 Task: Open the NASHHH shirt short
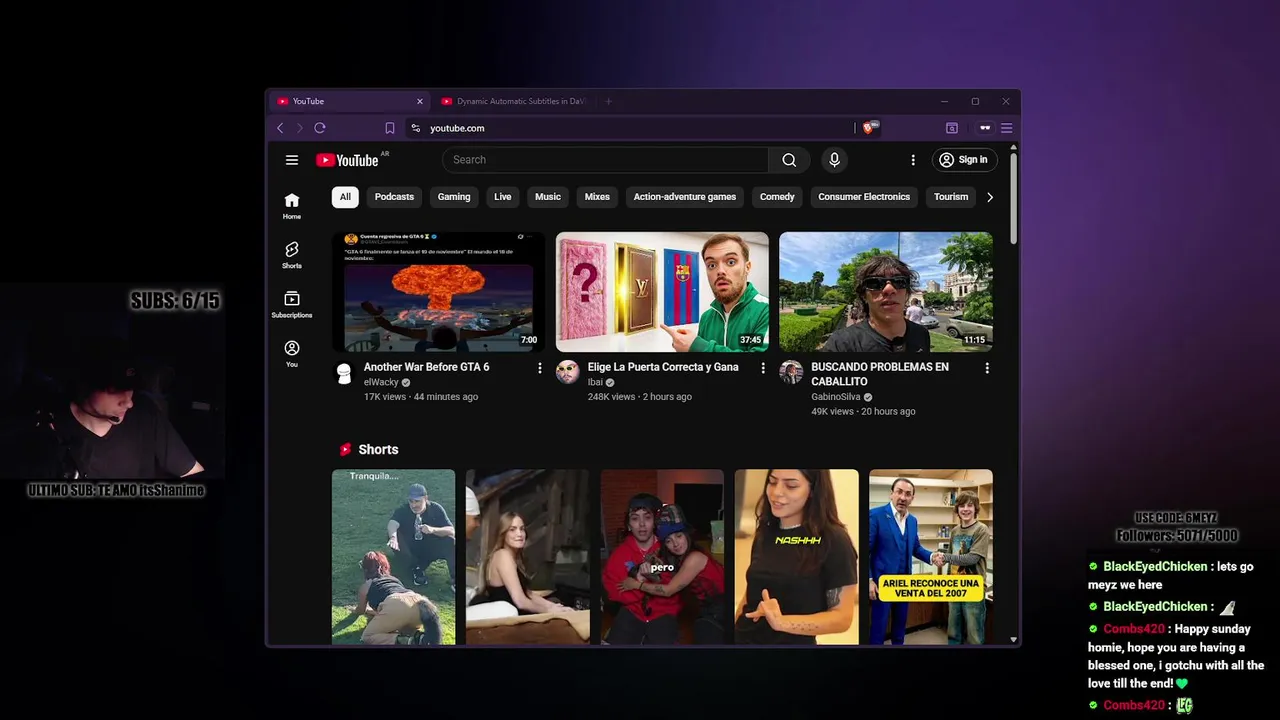pos(796,557)
